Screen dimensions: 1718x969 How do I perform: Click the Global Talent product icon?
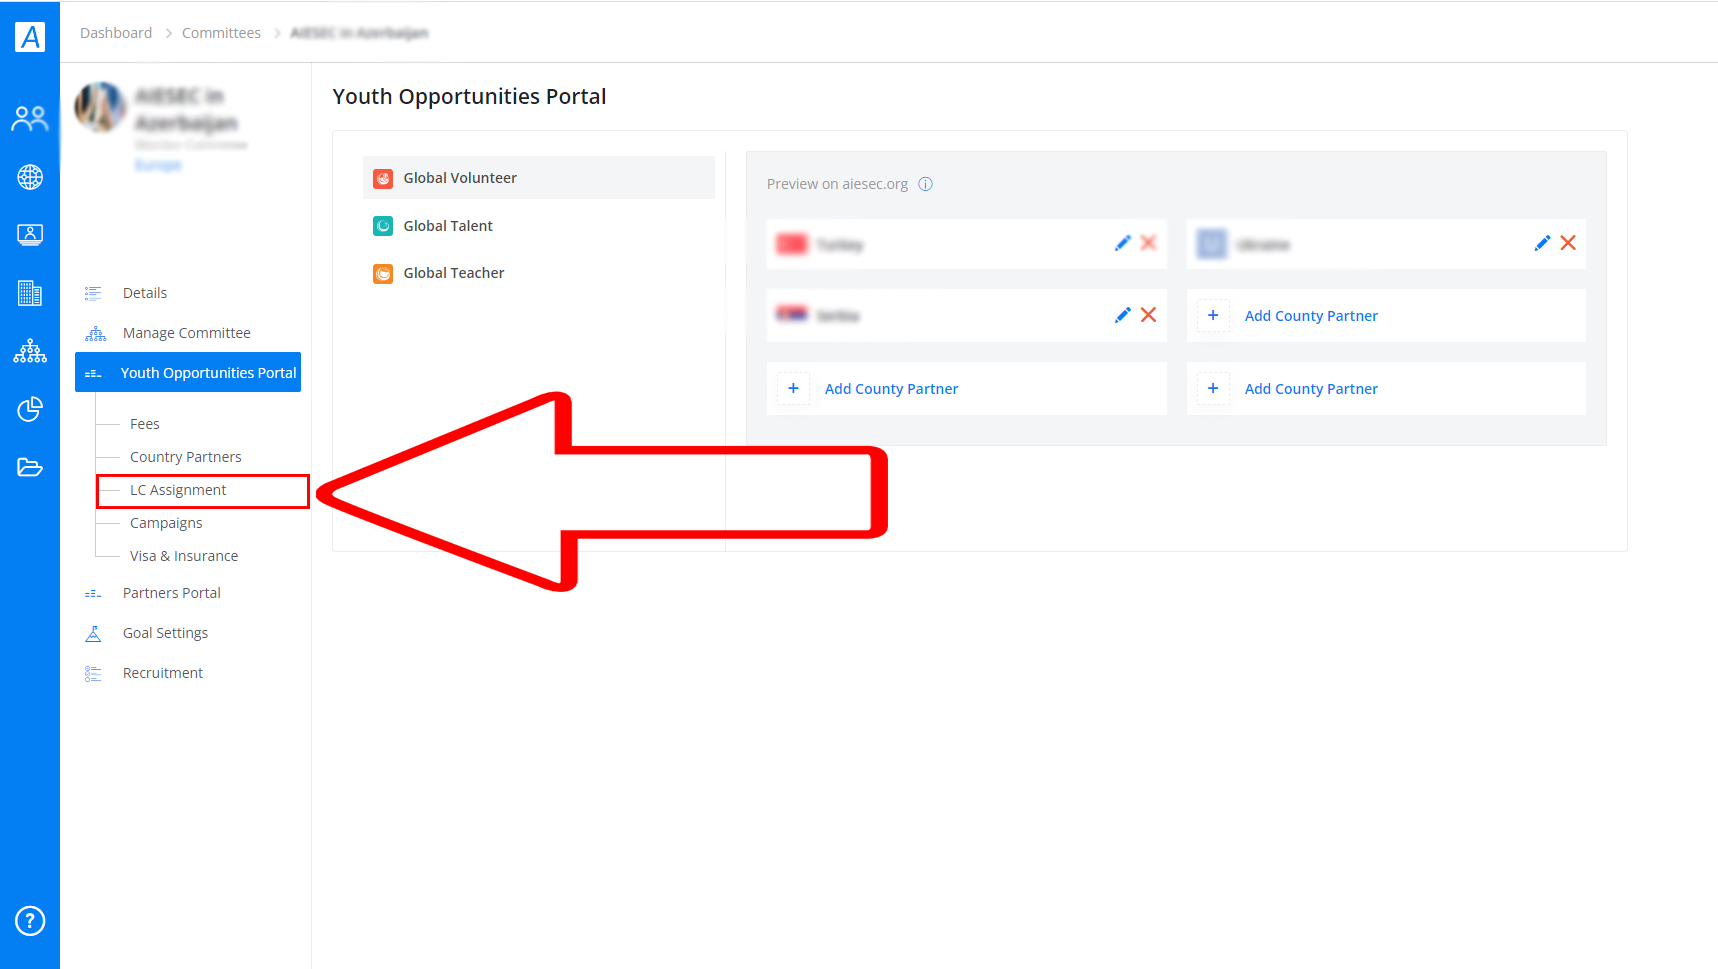pos(383,226)
